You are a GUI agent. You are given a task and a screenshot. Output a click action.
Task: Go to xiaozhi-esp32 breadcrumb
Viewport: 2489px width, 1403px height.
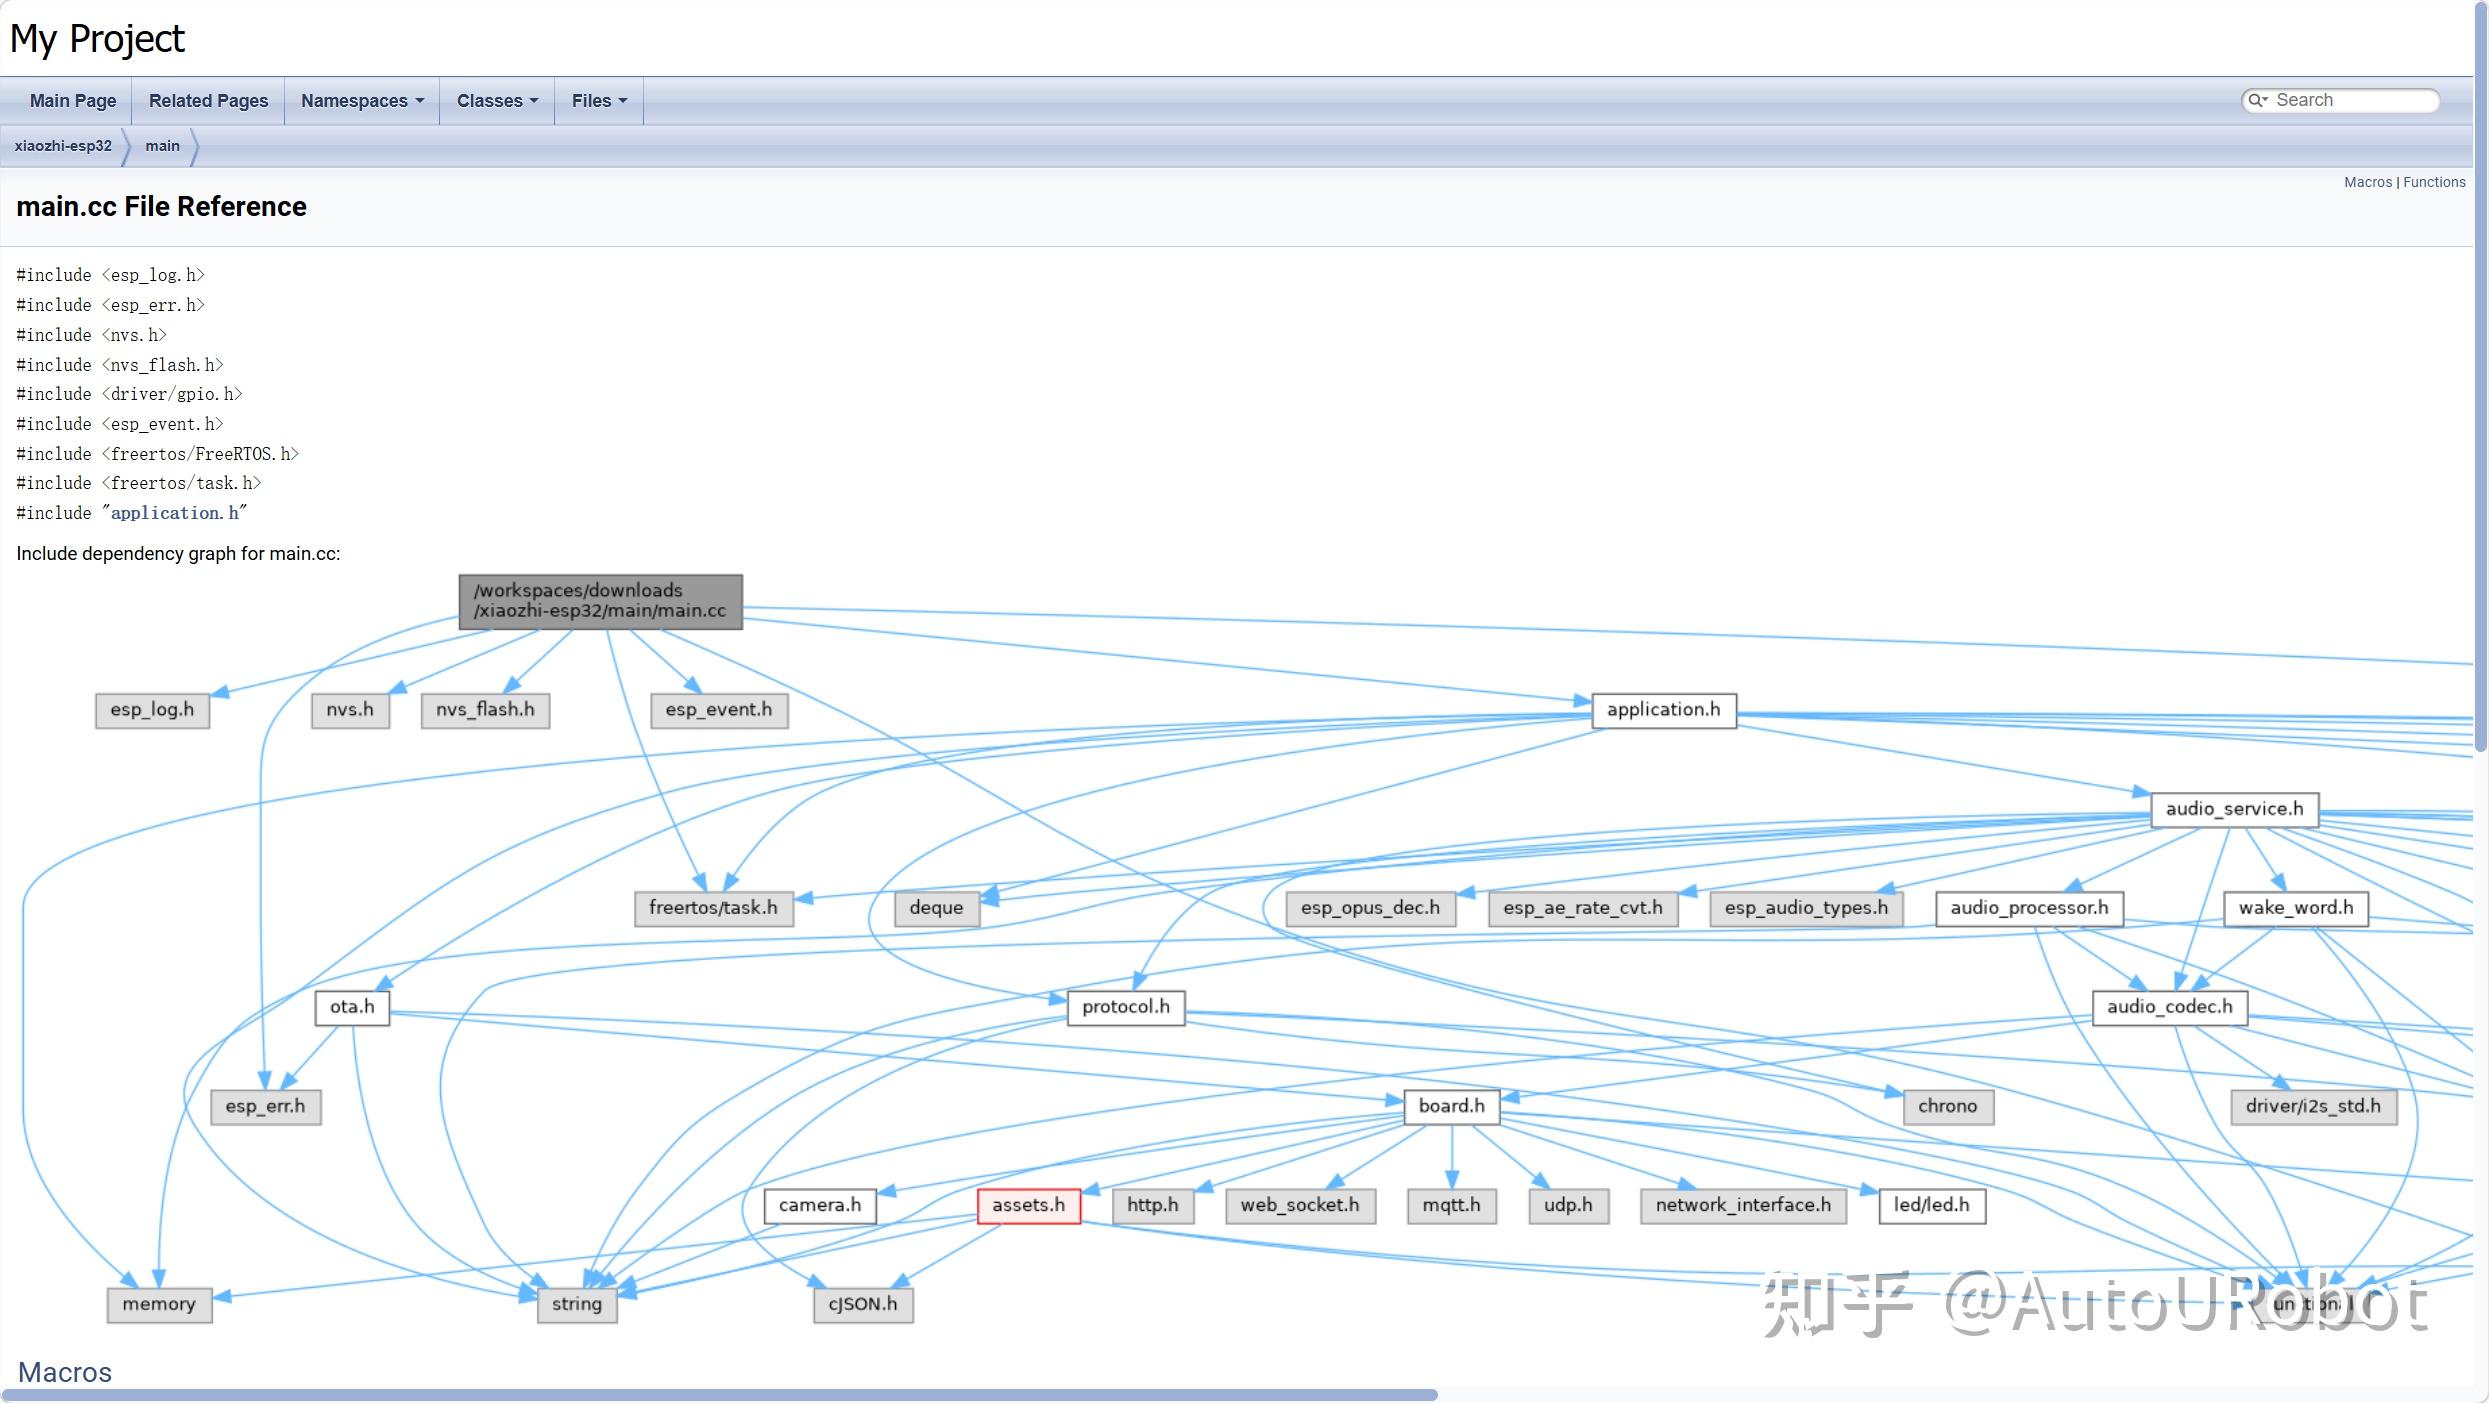coord(63,146)
